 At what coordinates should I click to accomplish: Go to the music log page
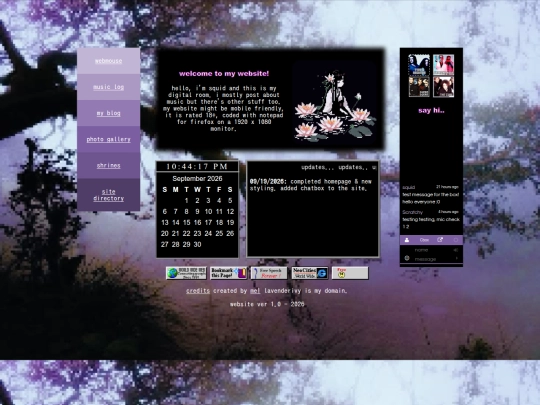point(108,87)
